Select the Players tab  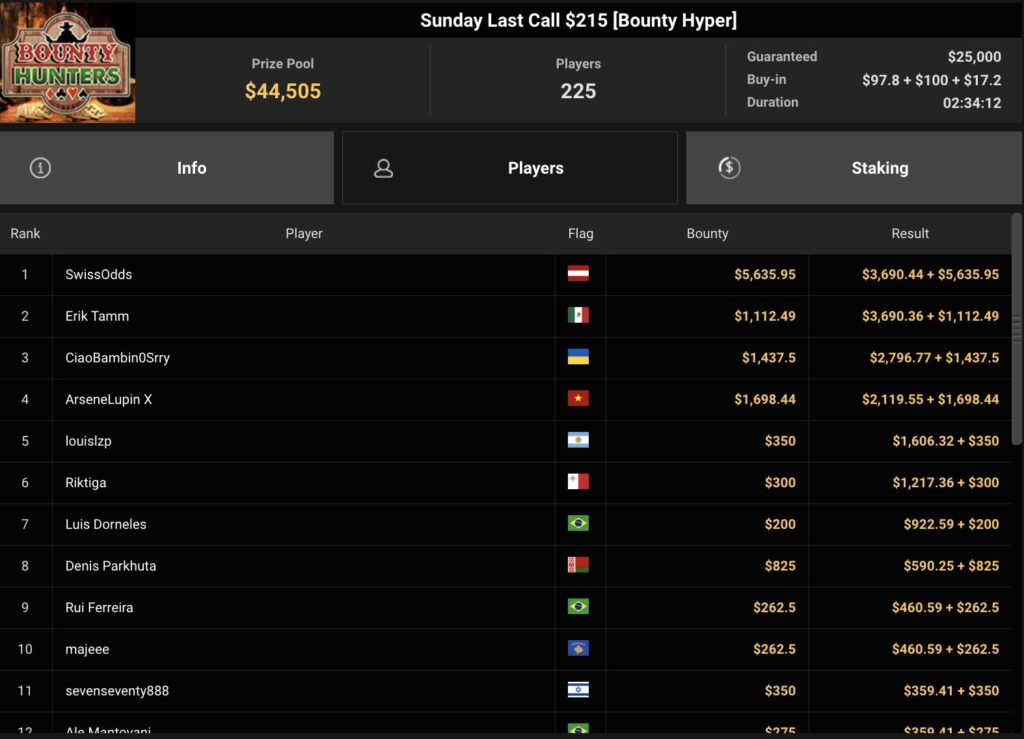coord(535,168)
